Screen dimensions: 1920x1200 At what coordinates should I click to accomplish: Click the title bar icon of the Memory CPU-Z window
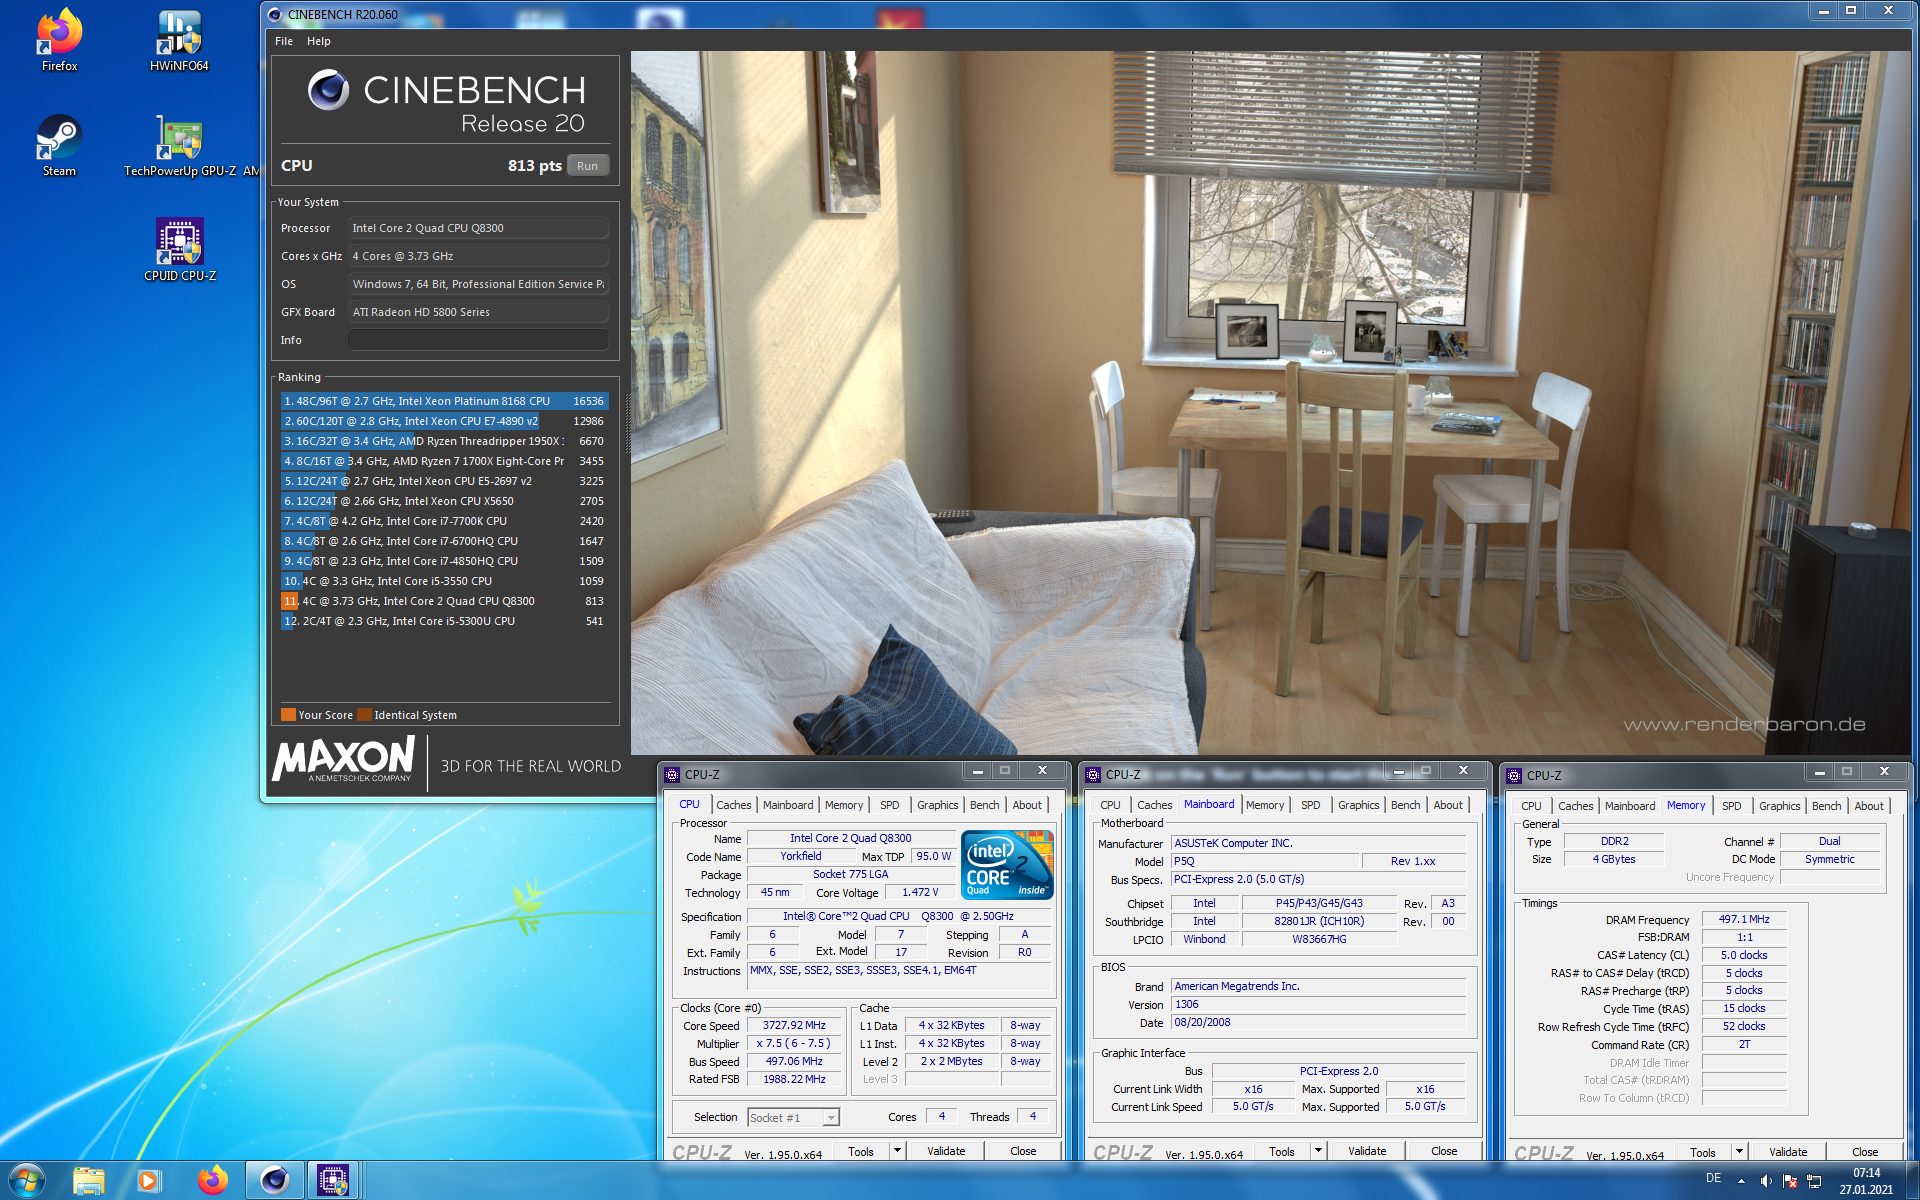pos(1514,775)
